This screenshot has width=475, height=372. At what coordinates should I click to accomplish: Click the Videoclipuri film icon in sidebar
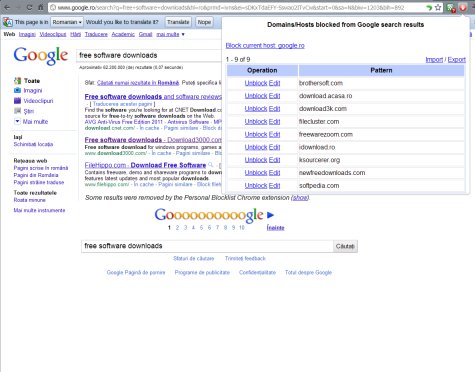click(17, 101)
